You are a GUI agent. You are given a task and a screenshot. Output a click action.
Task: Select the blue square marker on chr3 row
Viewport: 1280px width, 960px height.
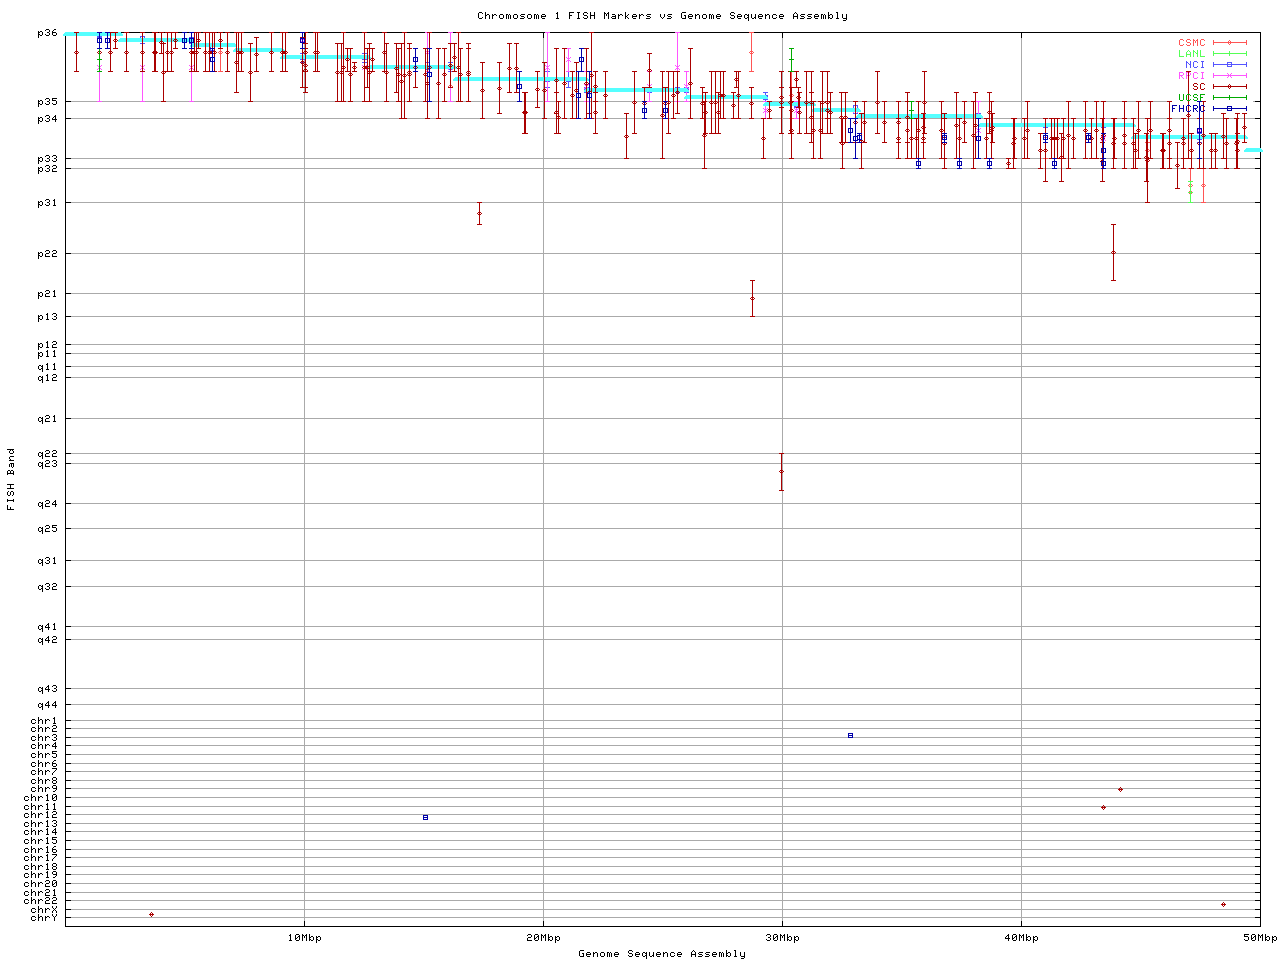click(x=850, y=735)
